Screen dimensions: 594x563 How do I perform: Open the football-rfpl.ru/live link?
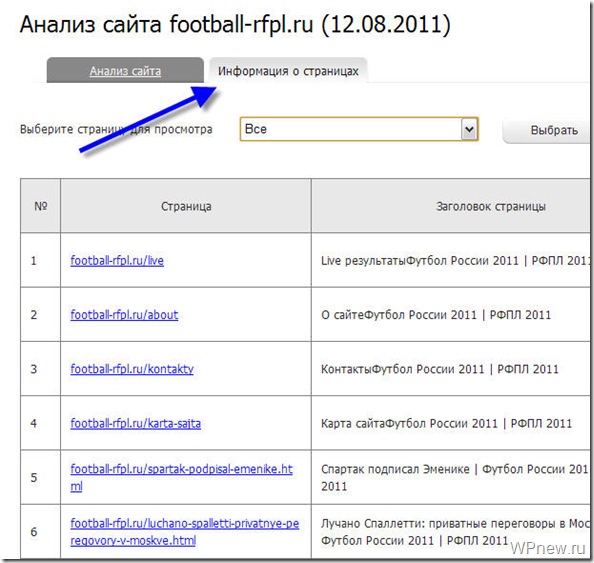point(117,260)
